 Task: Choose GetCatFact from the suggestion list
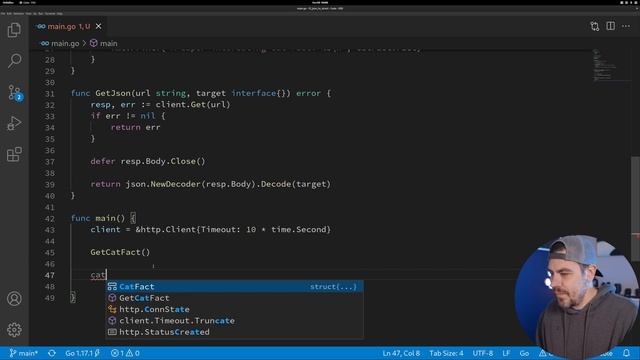point(235,298)
